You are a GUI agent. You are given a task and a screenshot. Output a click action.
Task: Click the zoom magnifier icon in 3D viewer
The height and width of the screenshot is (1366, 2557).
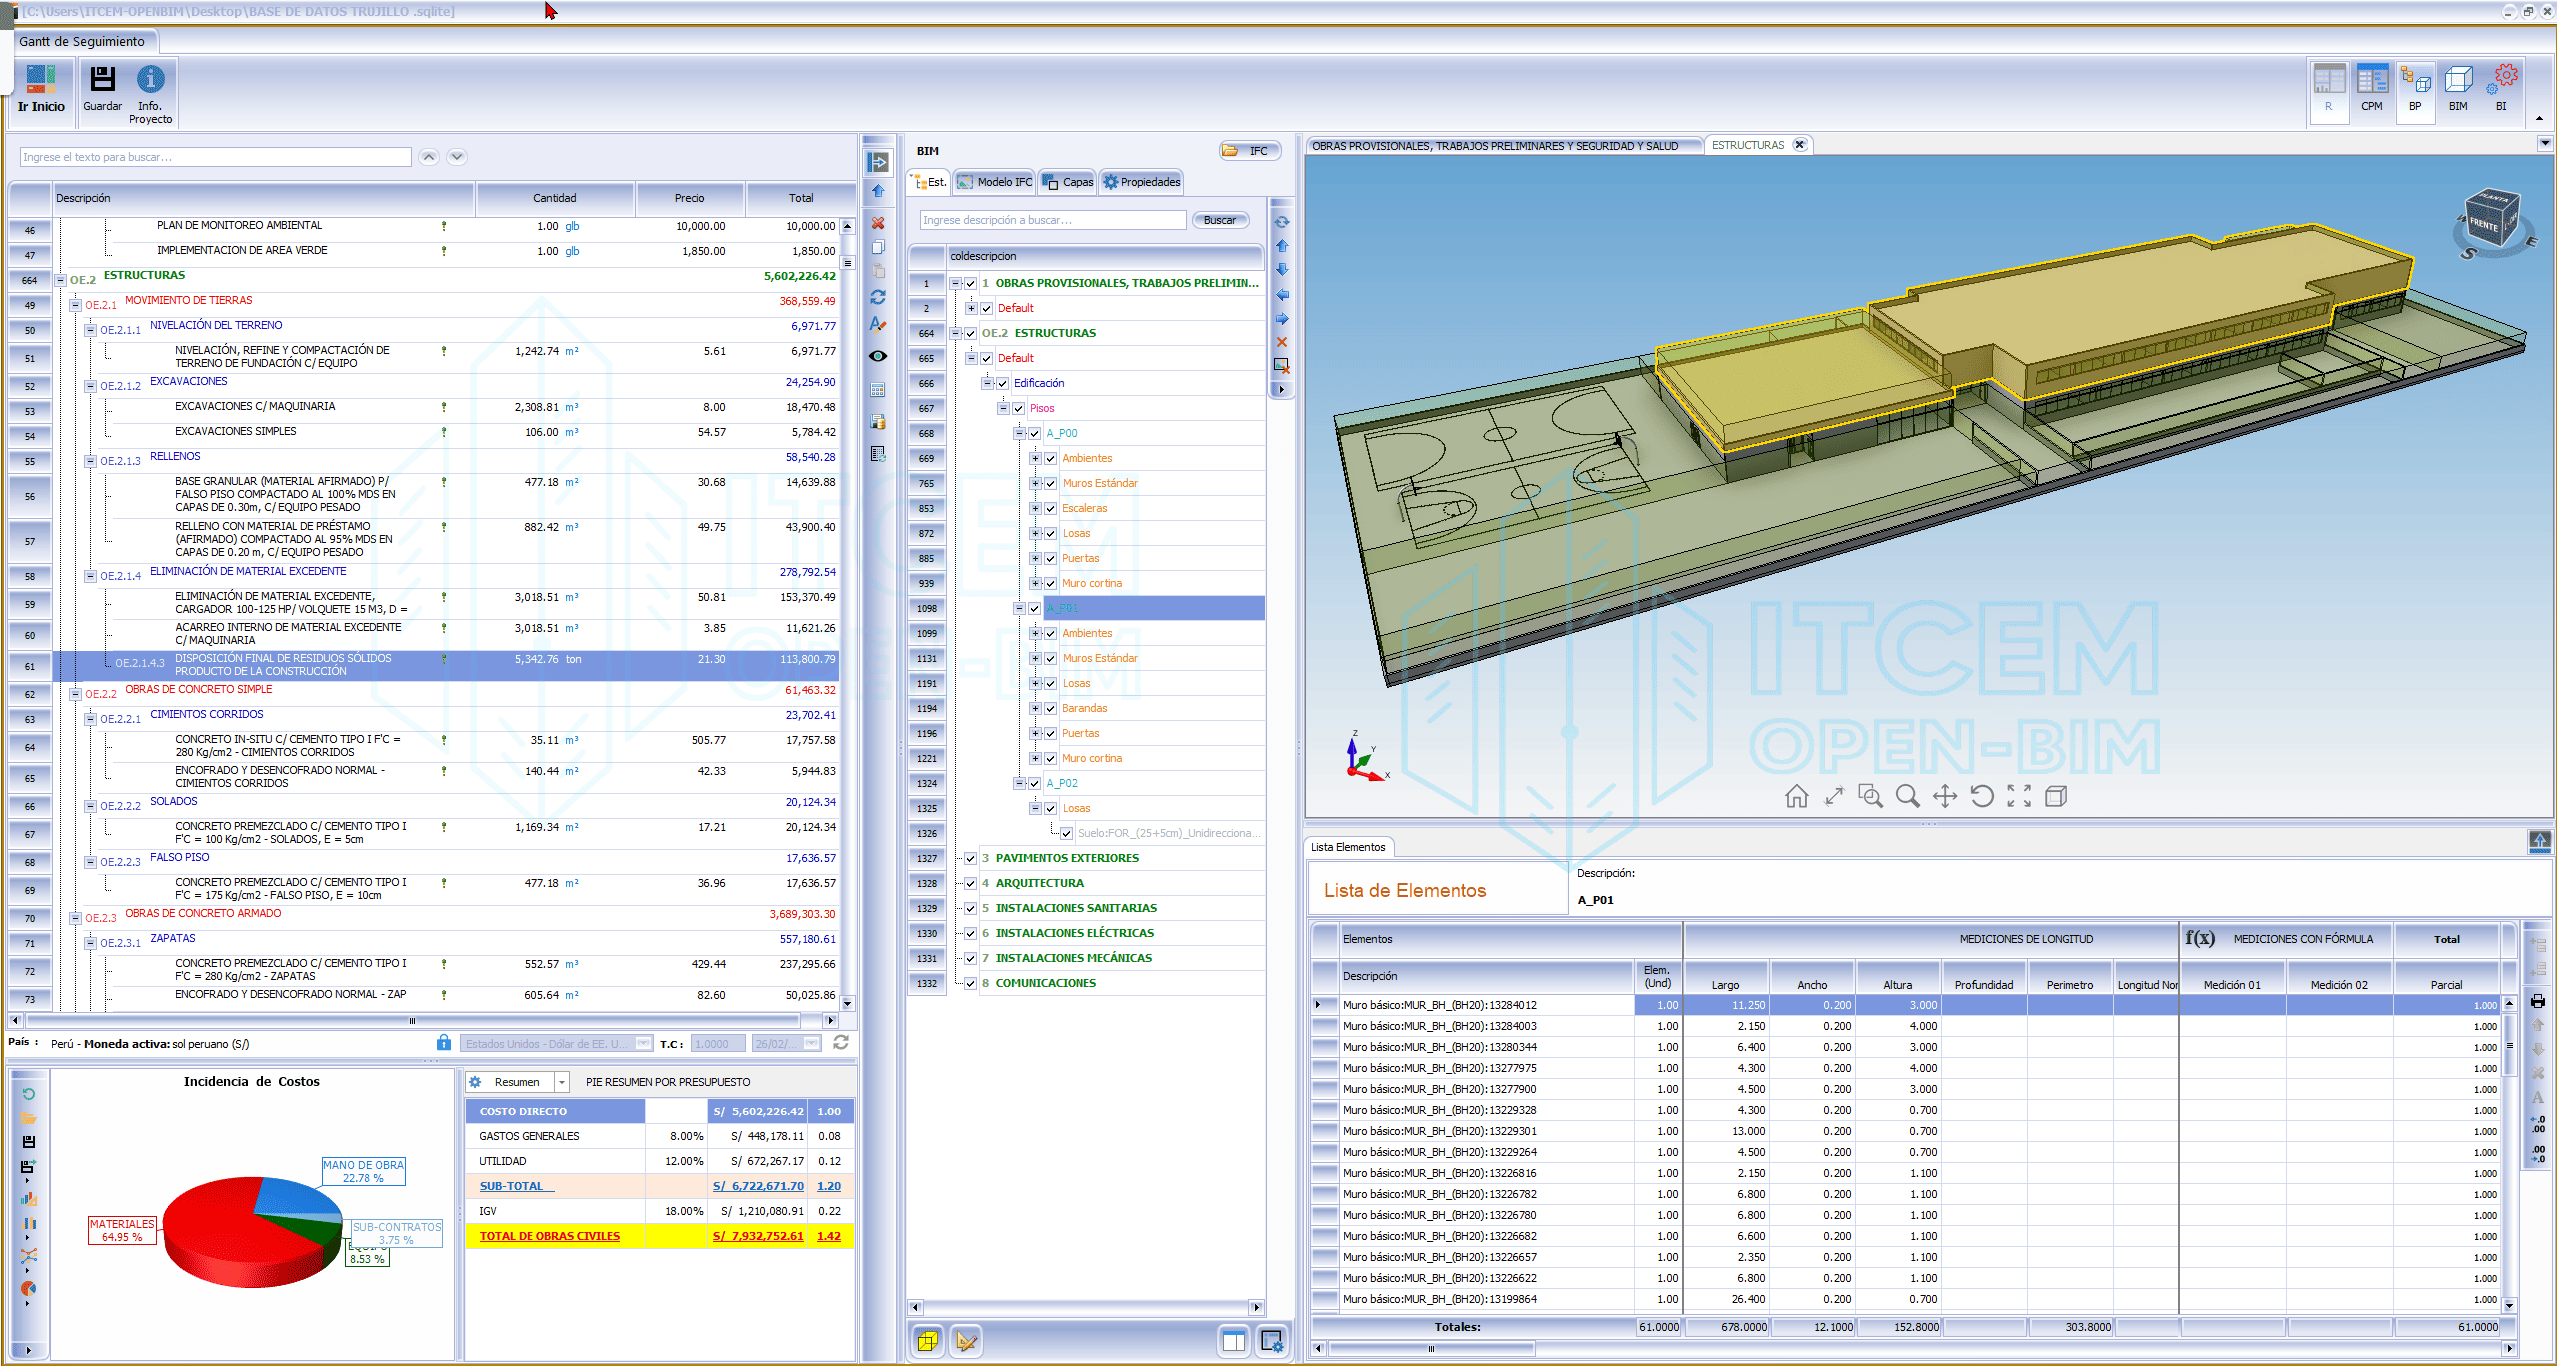point(1907,796)
